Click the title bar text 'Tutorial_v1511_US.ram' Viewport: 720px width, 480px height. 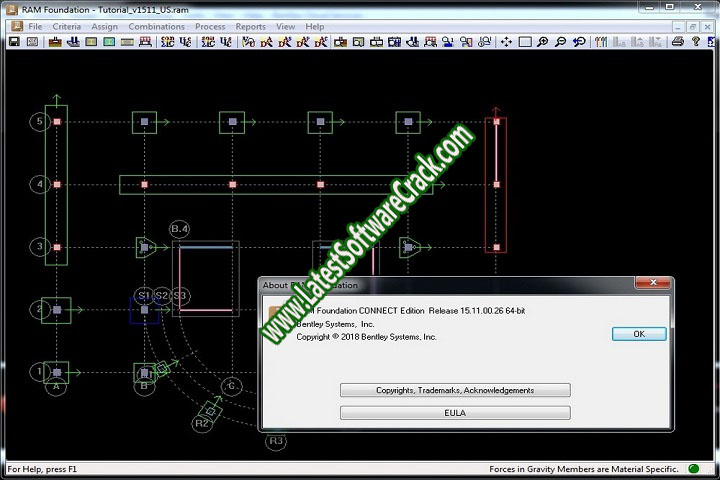[x=143, y=10]
